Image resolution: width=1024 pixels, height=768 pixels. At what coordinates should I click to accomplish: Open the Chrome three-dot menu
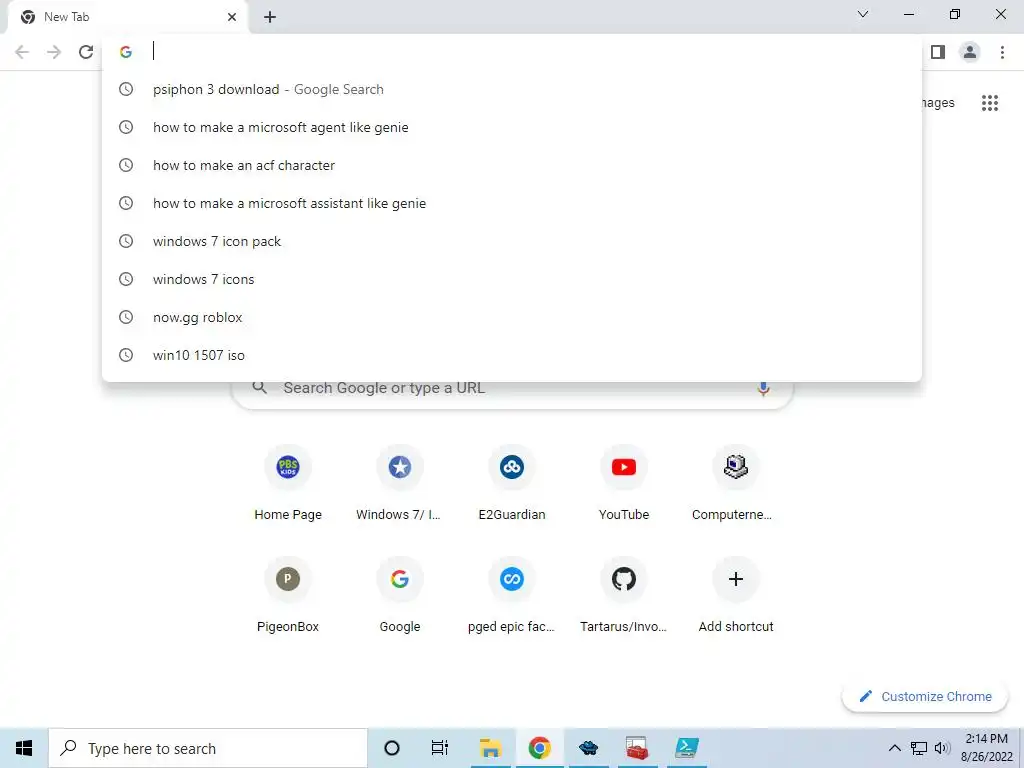click(x=1002, y=52)
